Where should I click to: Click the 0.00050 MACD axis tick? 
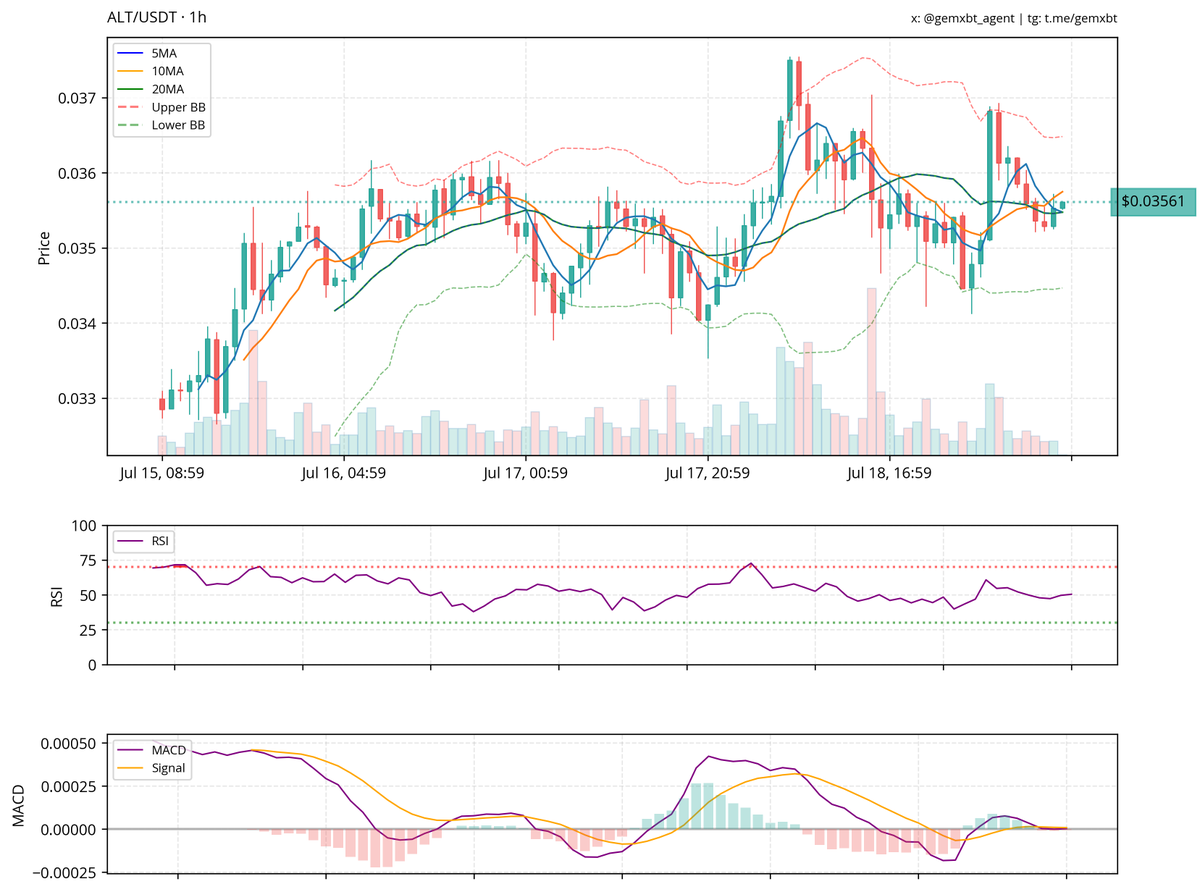click(68, 744)
